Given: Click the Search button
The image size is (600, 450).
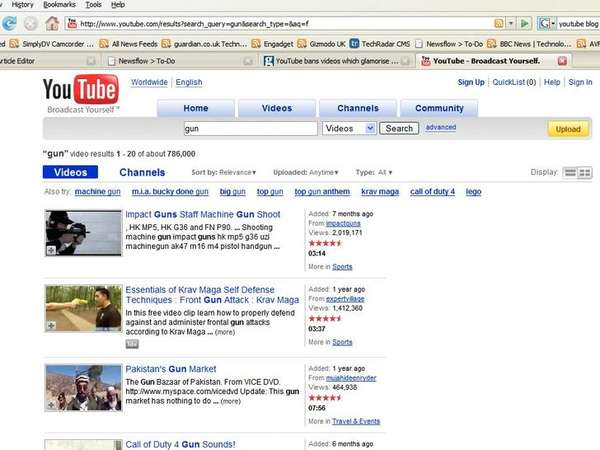Looking at the screenshot, I should (x=399, y=129).
